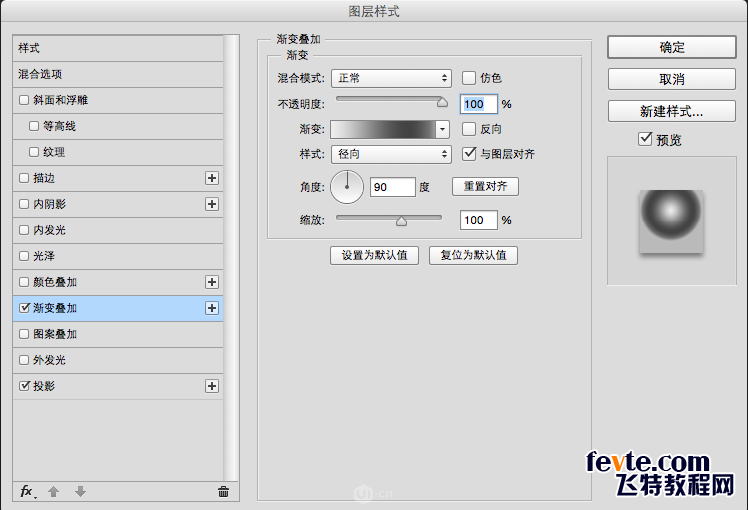Open the 混合模式 dropdown set to 正常

tap(391, 78)
